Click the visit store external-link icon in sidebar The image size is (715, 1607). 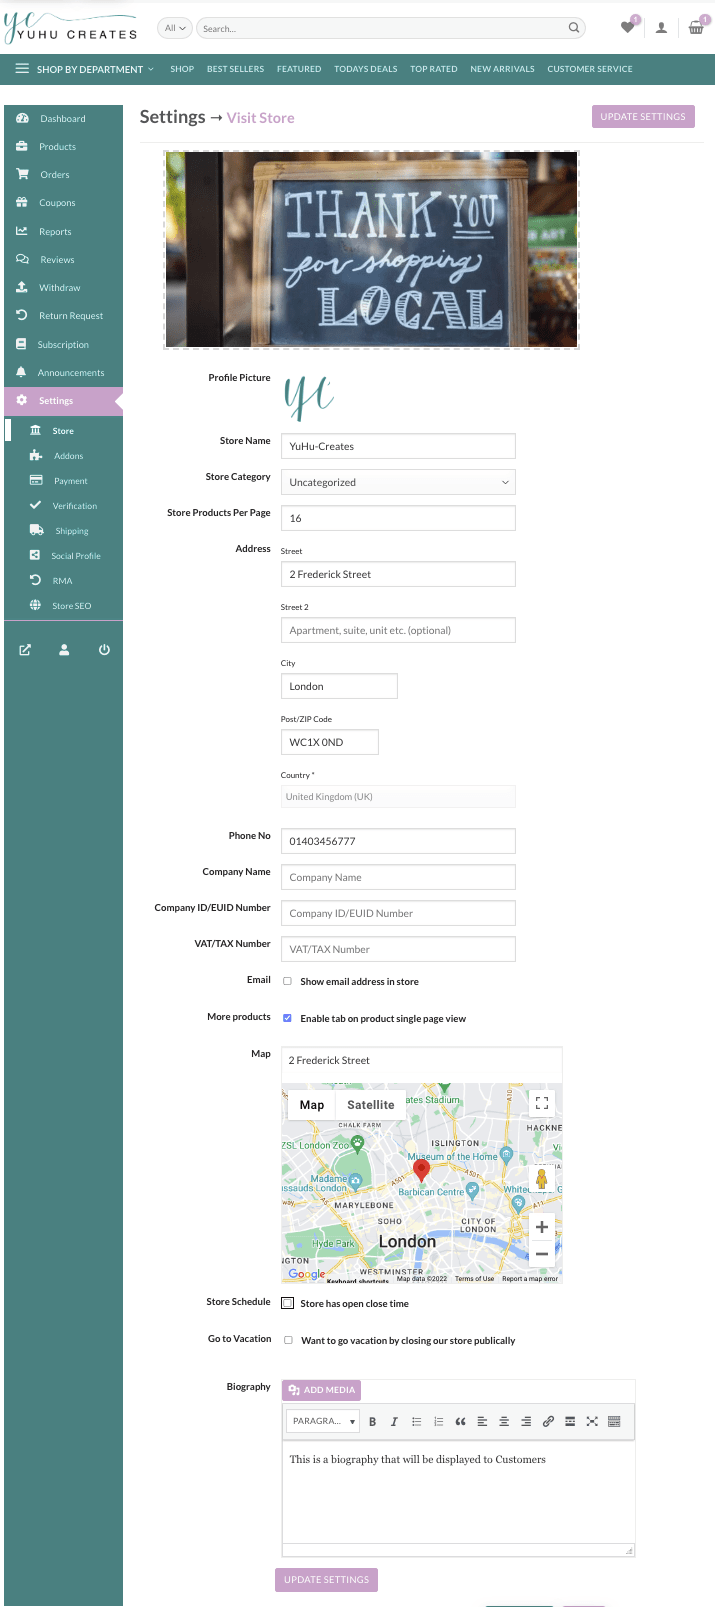pyautogui.click(x=25, y=650)
